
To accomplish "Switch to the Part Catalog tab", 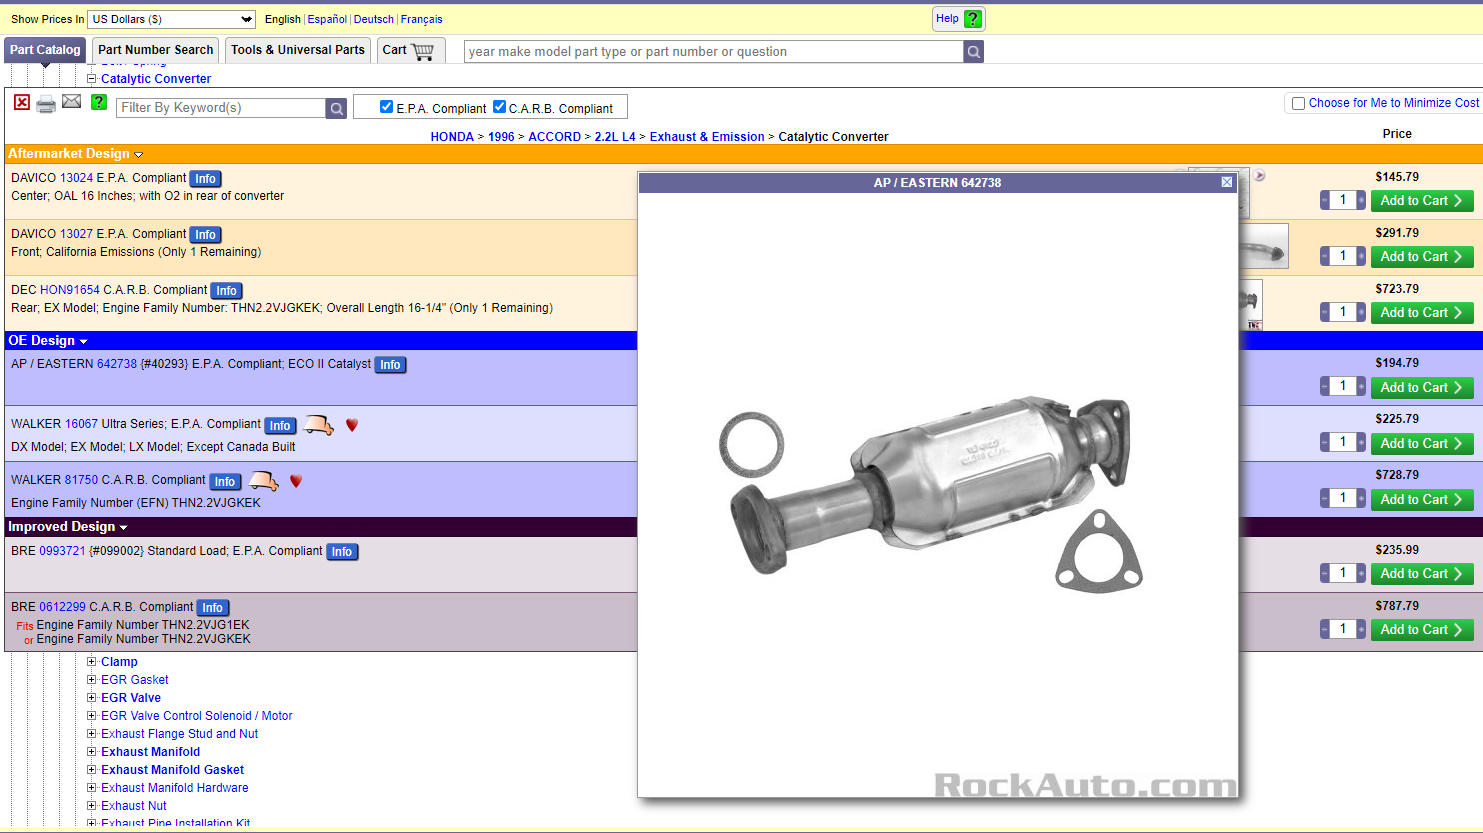I will [45, 50].
